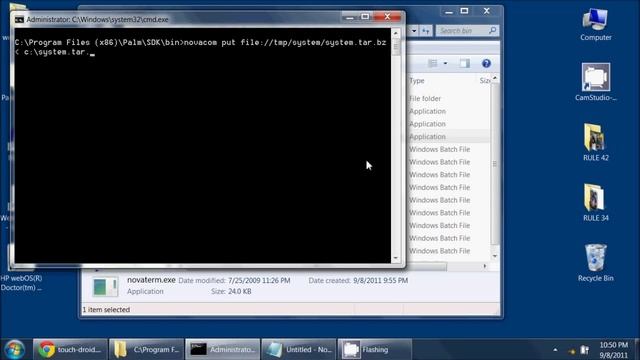This screenshot has height=360, width=640.
Task: Switch to the Flashing taskbar button
Action: (x=374, y=349)
